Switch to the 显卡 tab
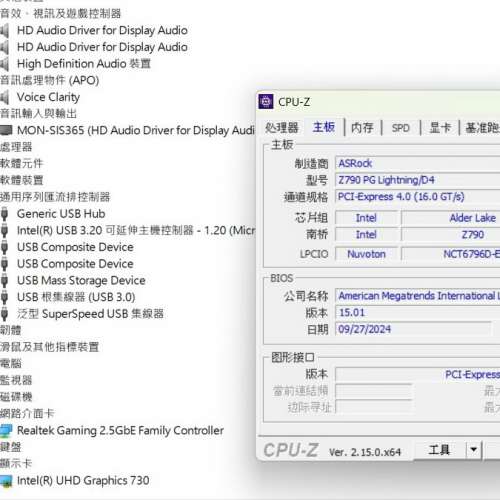 440,128
